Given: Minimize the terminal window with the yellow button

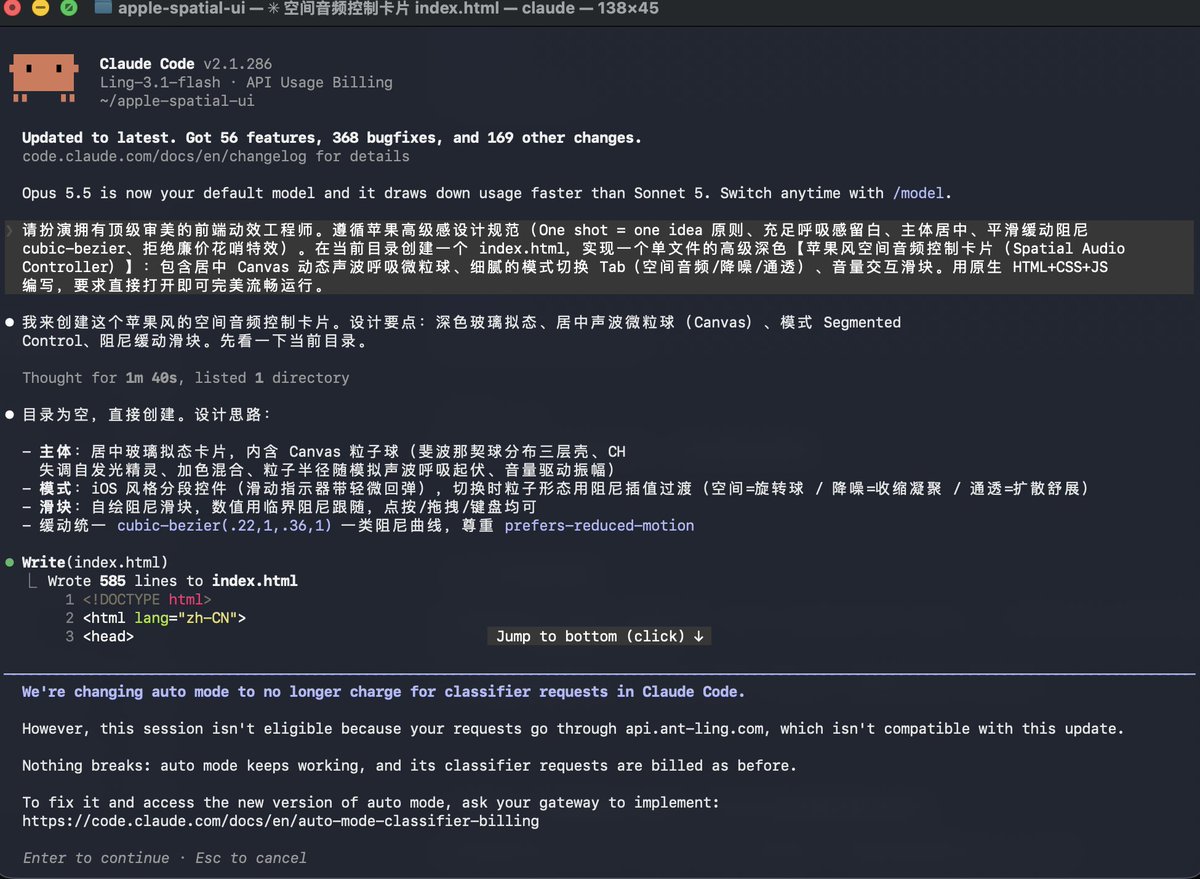Looking at the screenshot, I should 41,9.
